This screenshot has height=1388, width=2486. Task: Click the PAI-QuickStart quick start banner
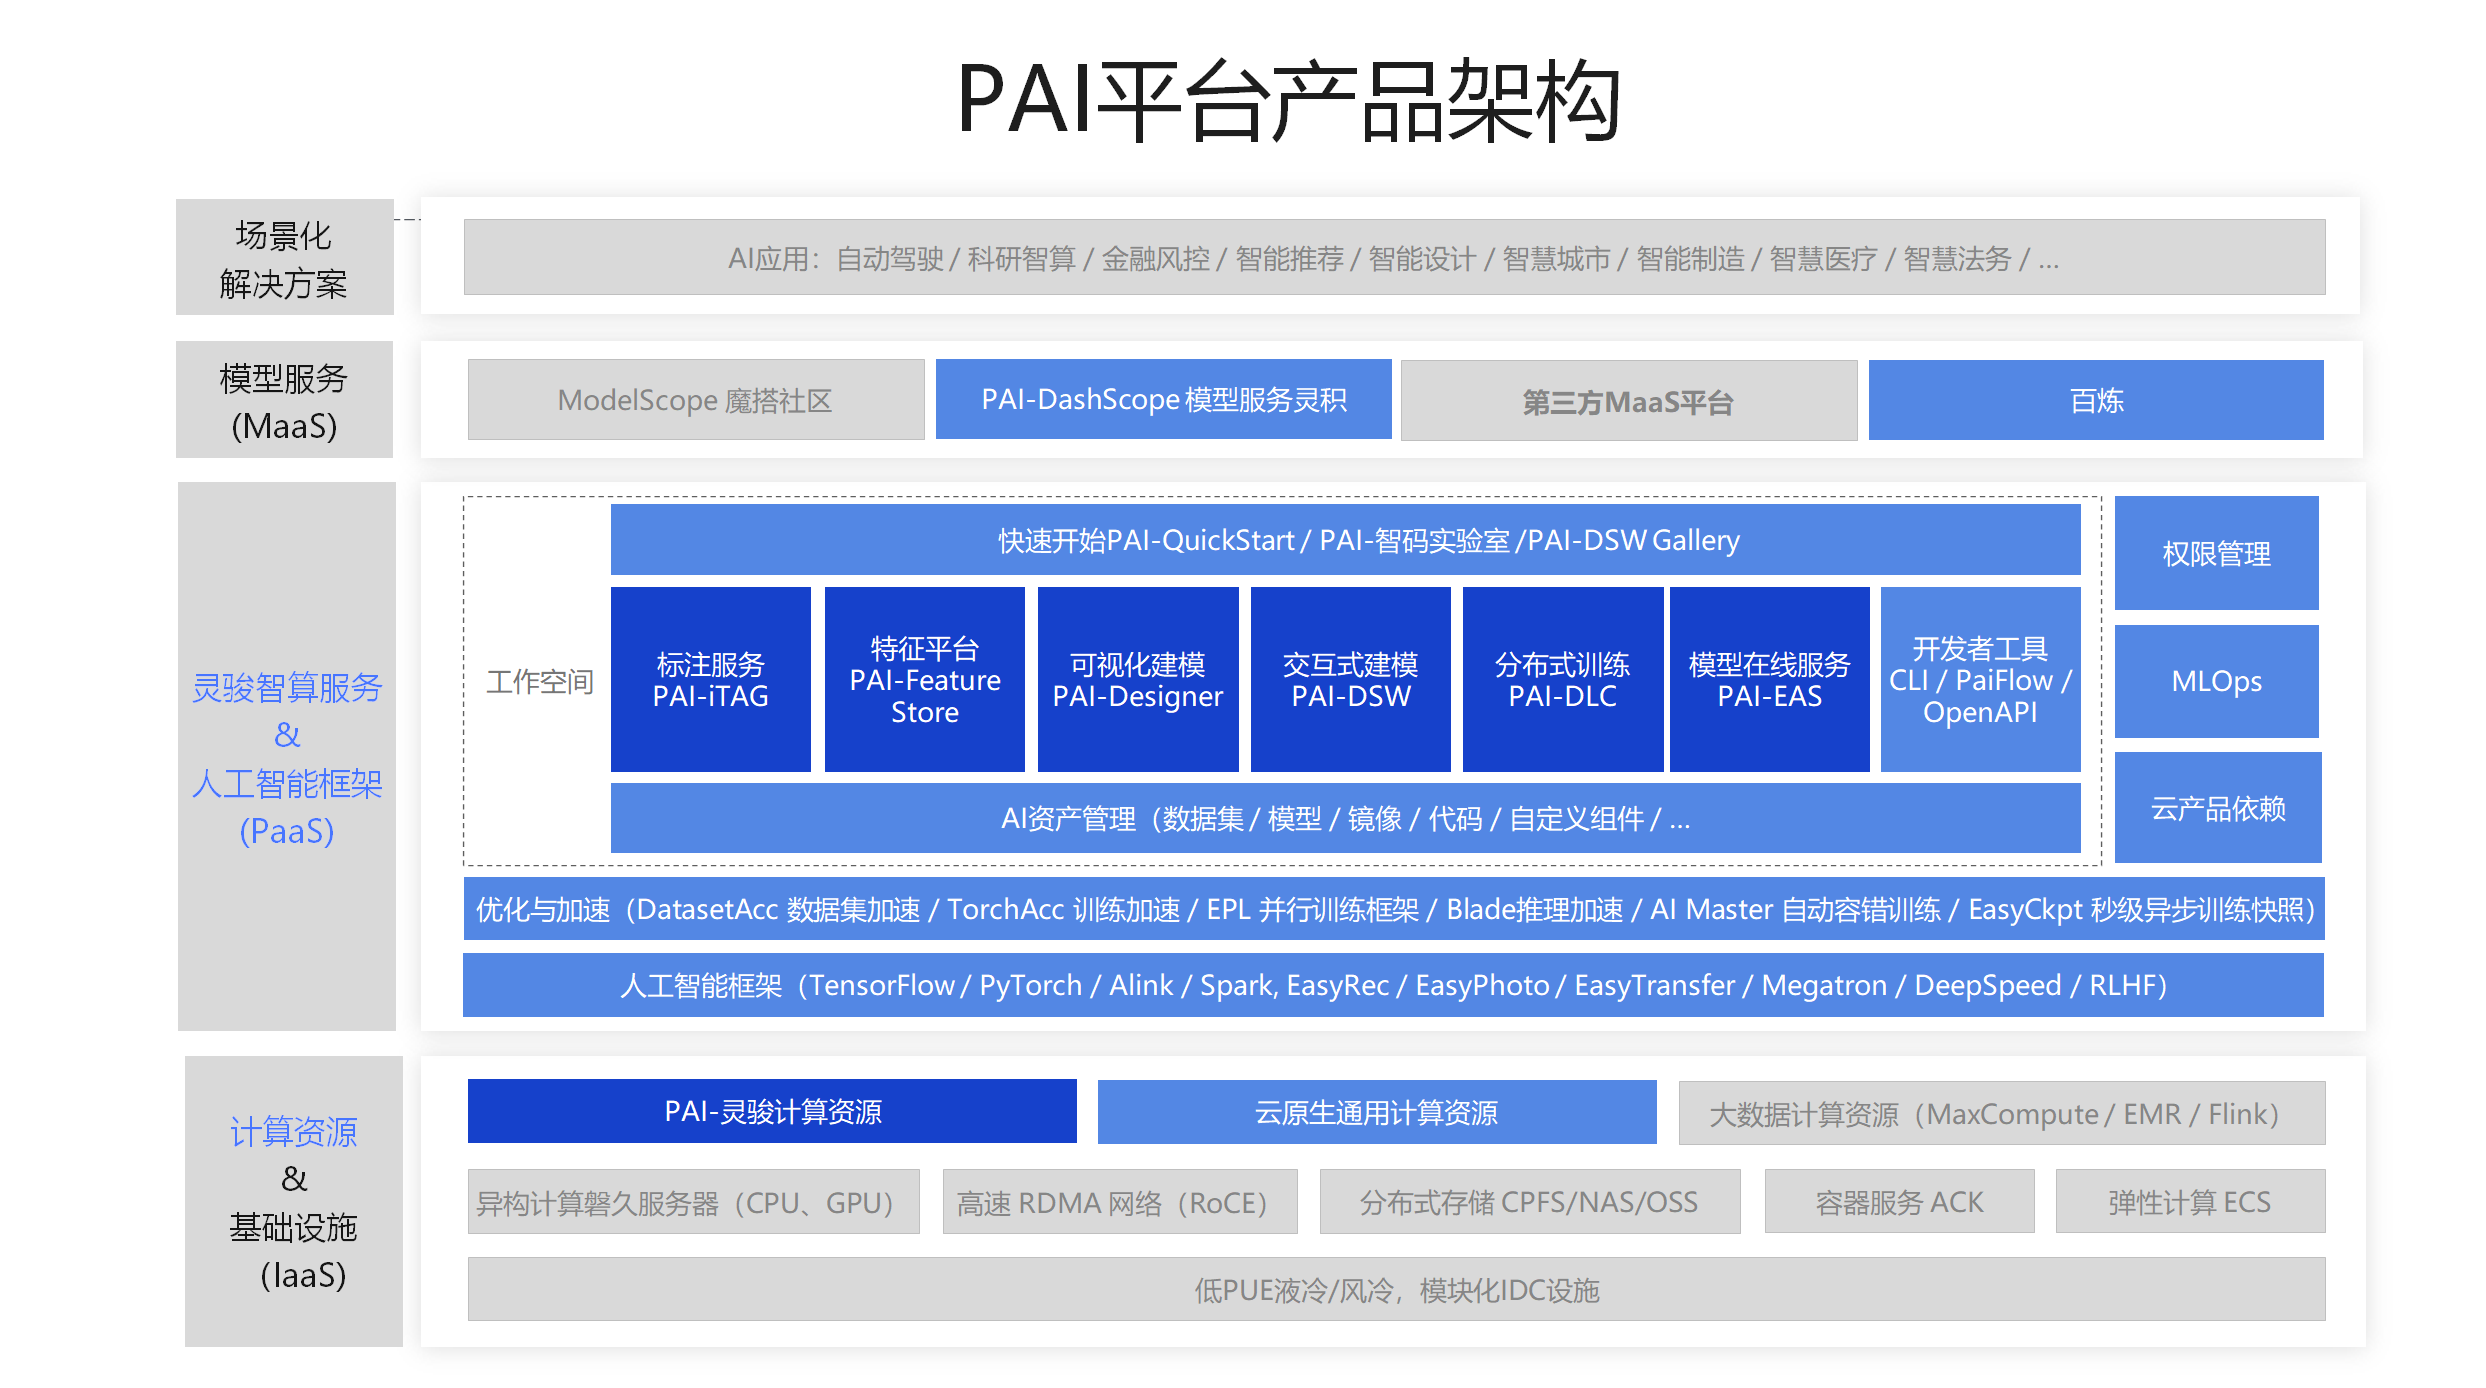[x=1345, y=540]
